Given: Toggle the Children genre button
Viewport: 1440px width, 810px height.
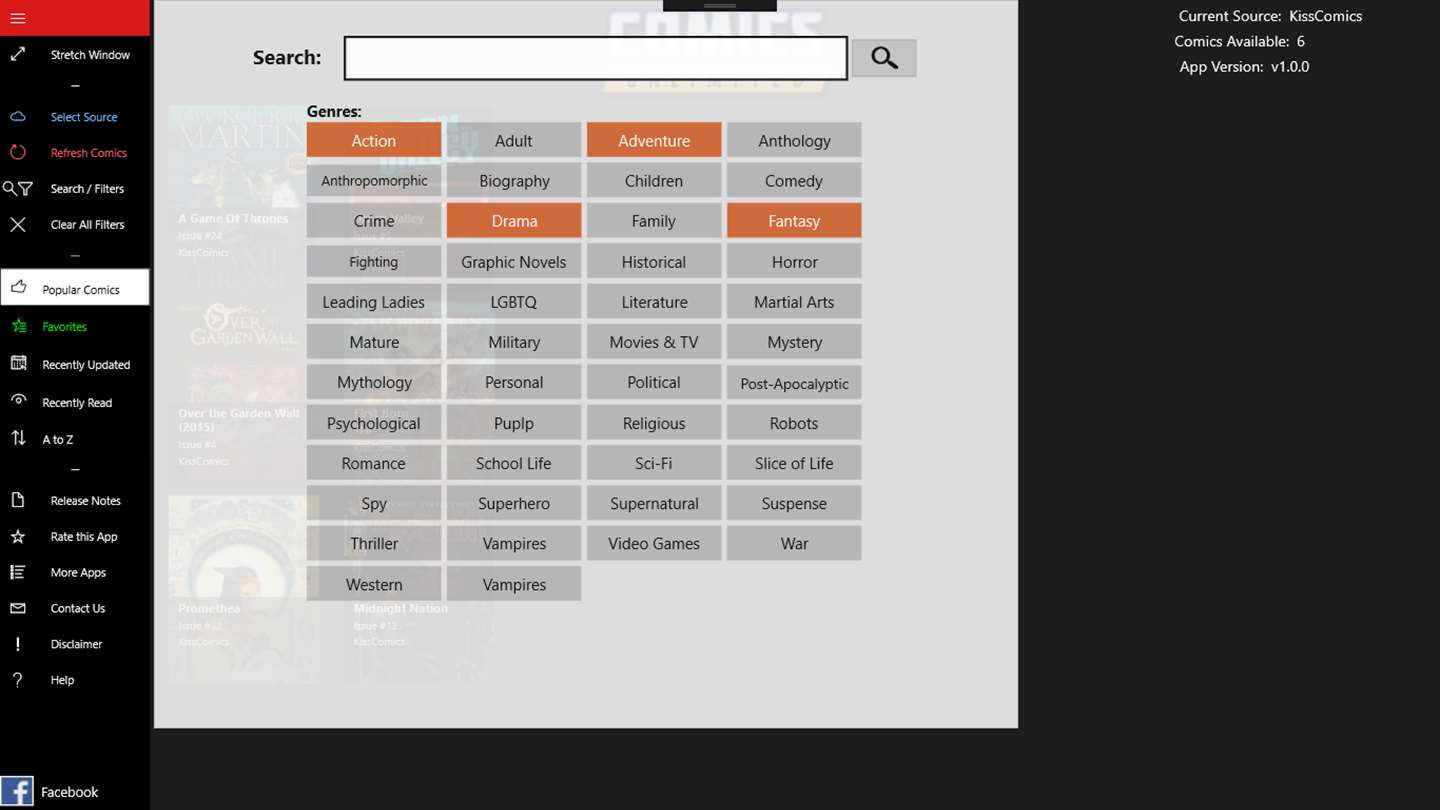Looking at the screenshot, I should [x=654, y=181].
